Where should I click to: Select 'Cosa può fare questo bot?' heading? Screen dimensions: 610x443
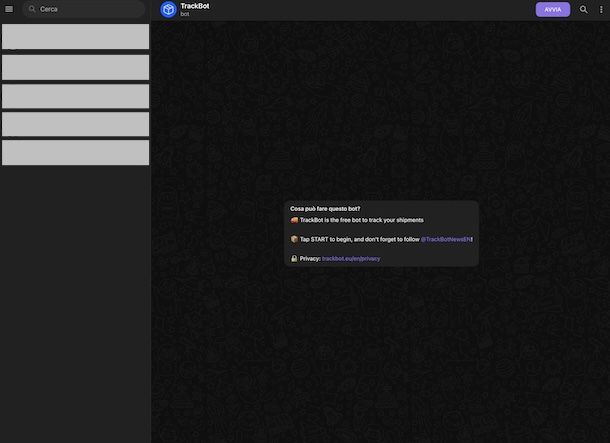(x=325, y=209)
